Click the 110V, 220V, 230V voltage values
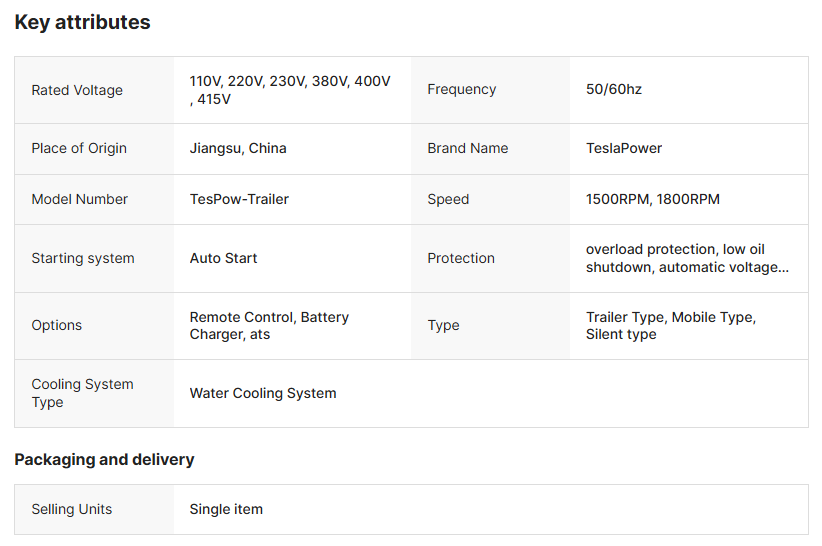Image resolution: width=822 pixels, height=546 pixels. click(290, 90)
